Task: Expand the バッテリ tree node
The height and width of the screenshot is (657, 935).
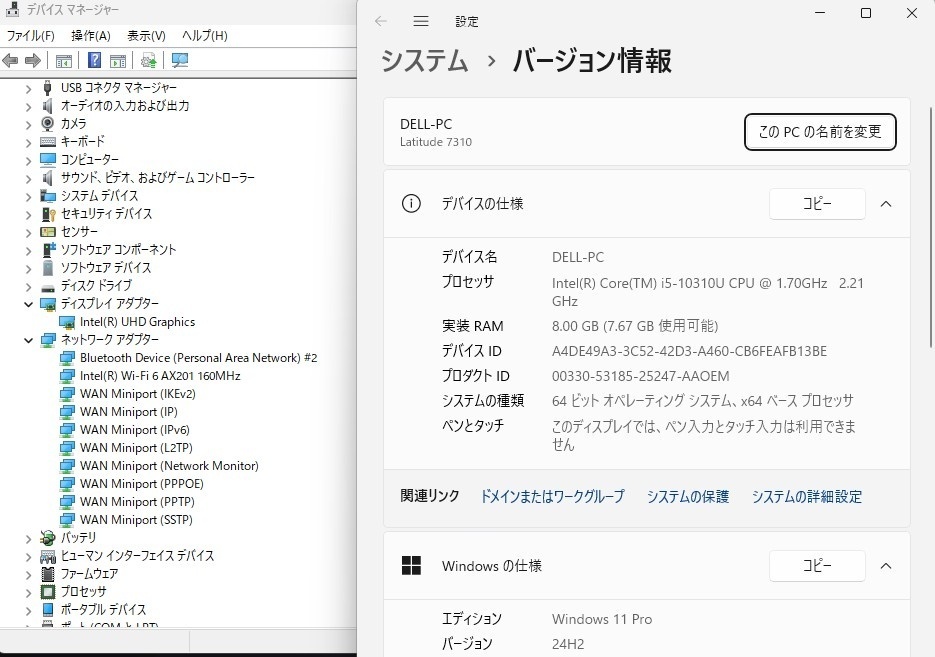Action: coord(28,539)
